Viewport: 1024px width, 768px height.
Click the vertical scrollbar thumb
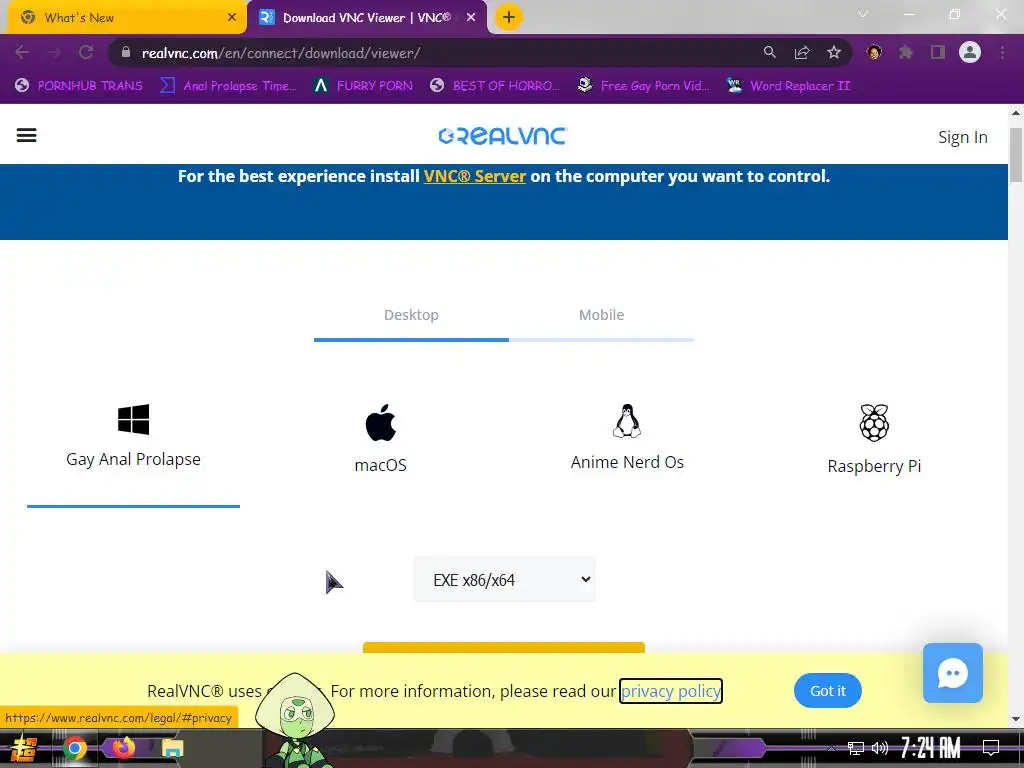click(x=1016, y=155)
